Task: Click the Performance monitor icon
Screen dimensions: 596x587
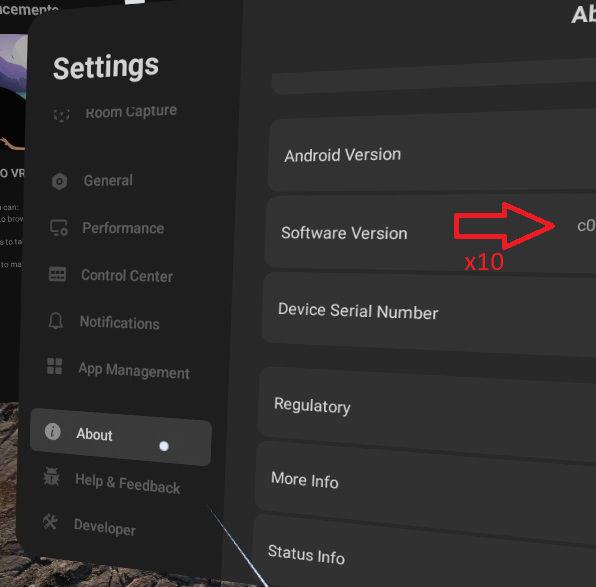Action: click(x=59, y=228)
